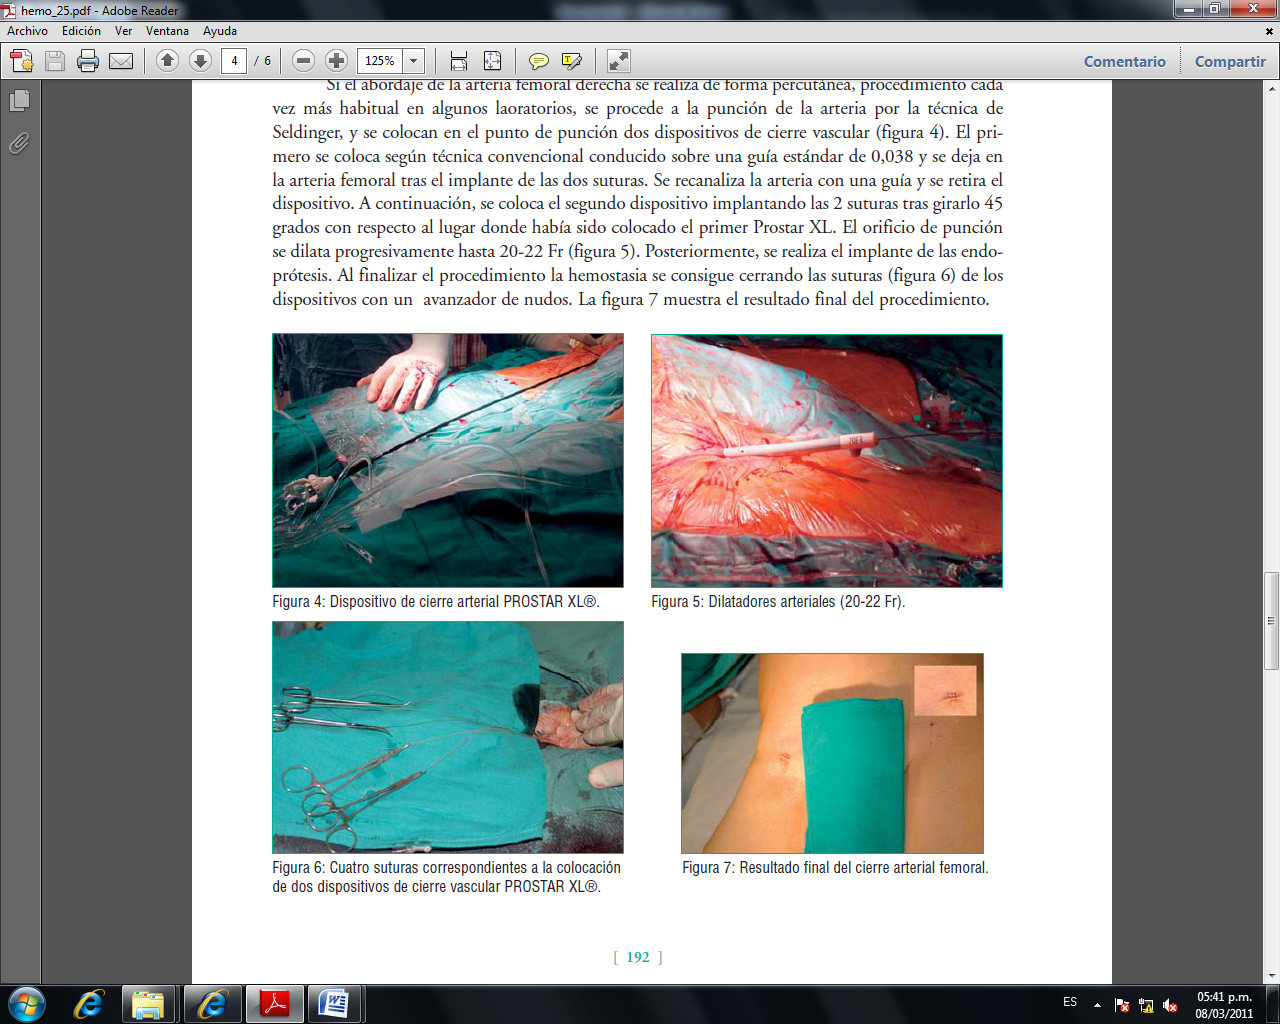Screen dimensions: 1280x1024
Task: Zoom in using the plus button
Action: coord(337,61)
